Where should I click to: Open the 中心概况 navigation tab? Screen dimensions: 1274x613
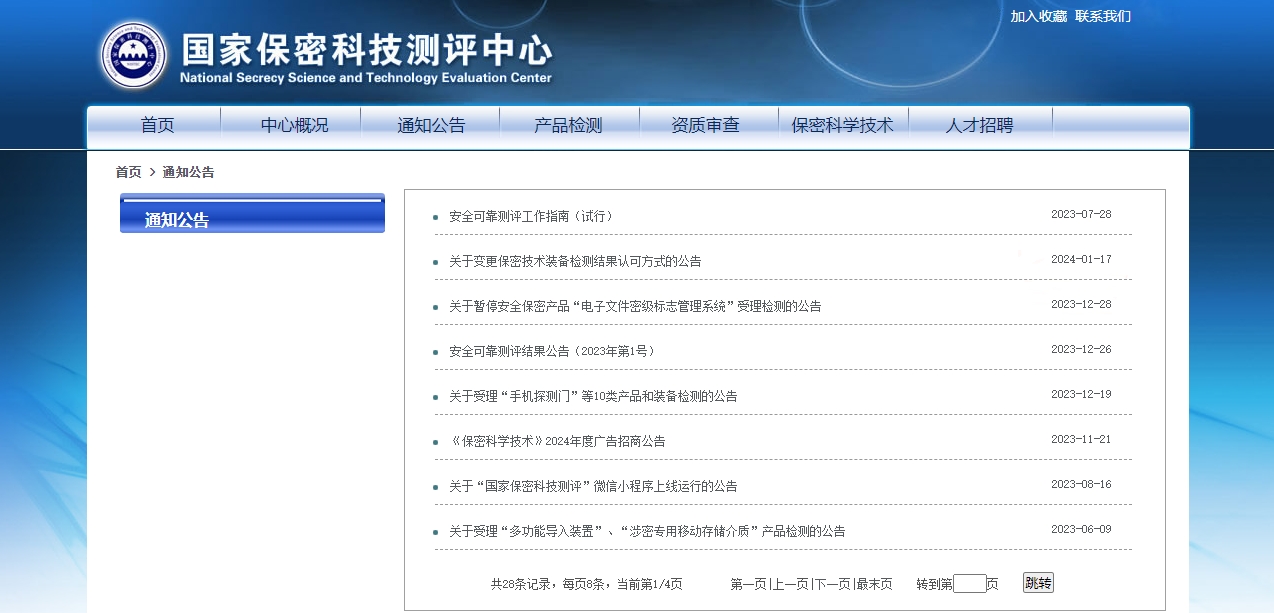[294, 126]
